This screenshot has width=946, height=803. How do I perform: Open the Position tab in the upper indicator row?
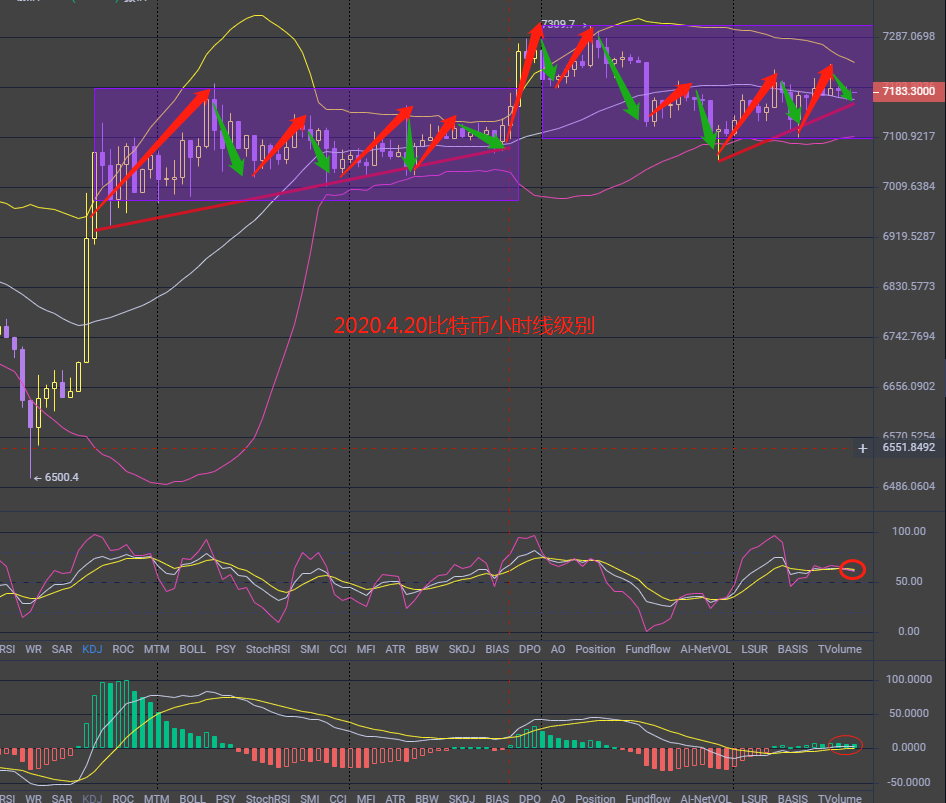(x=595, y=649)
